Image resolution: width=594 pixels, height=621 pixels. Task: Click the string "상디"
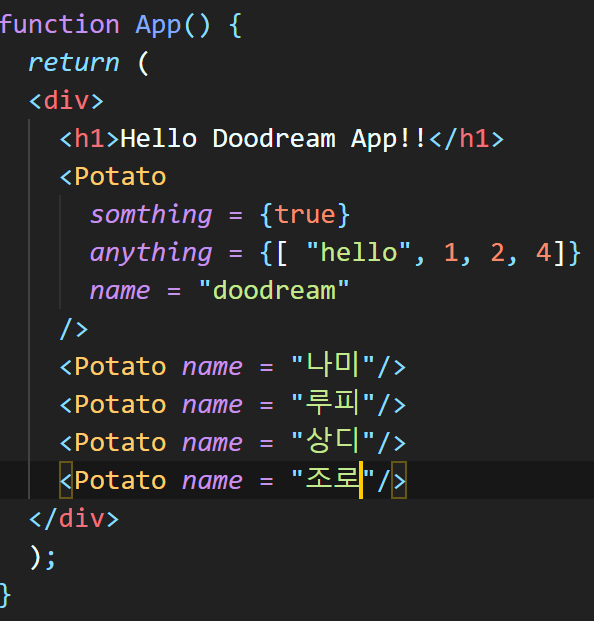[x=333, y=440]
